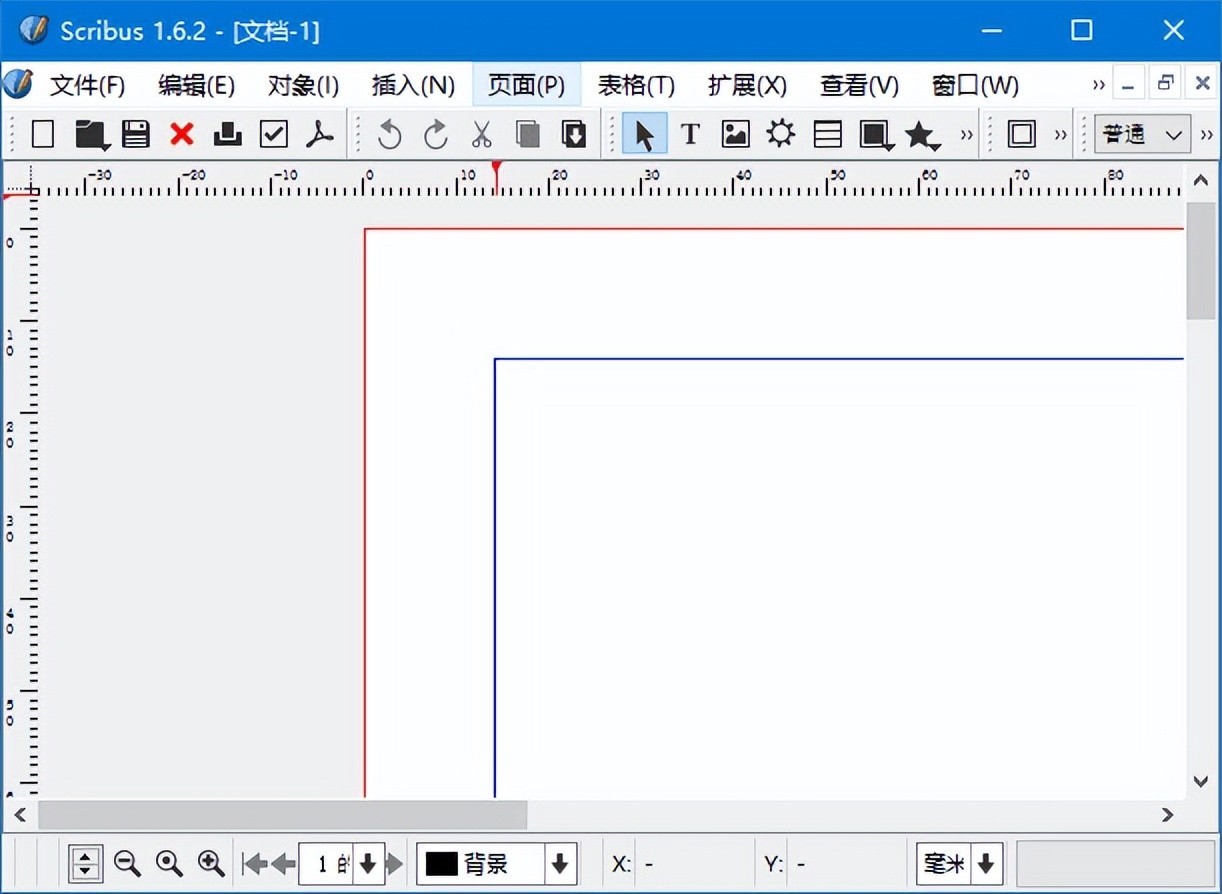Open the 对象(I) menu
The width and height of the screenshot is (1222, 894).
click(304, 86)
